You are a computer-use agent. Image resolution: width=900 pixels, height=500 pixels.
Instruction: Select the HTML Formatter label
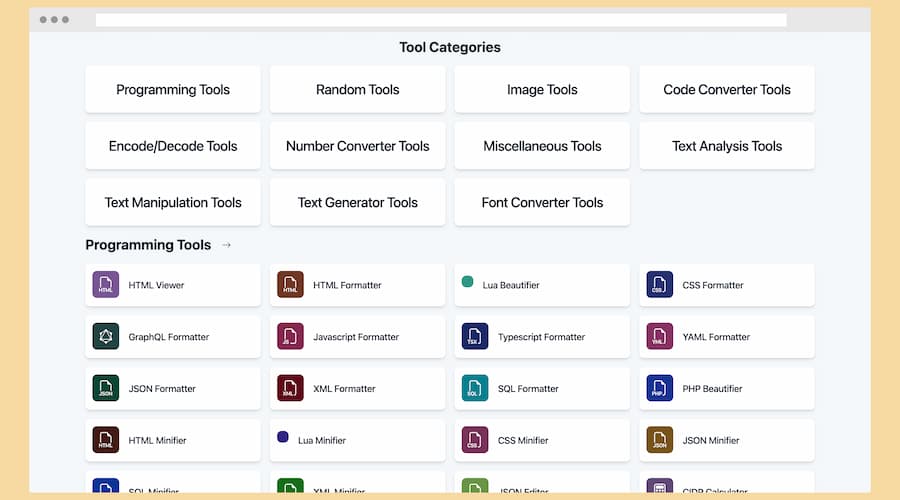(347, 285)
